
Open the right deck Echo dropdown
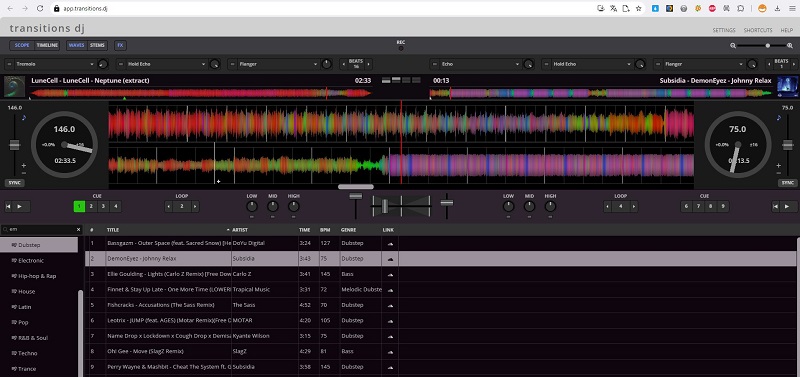coord(480,64)
